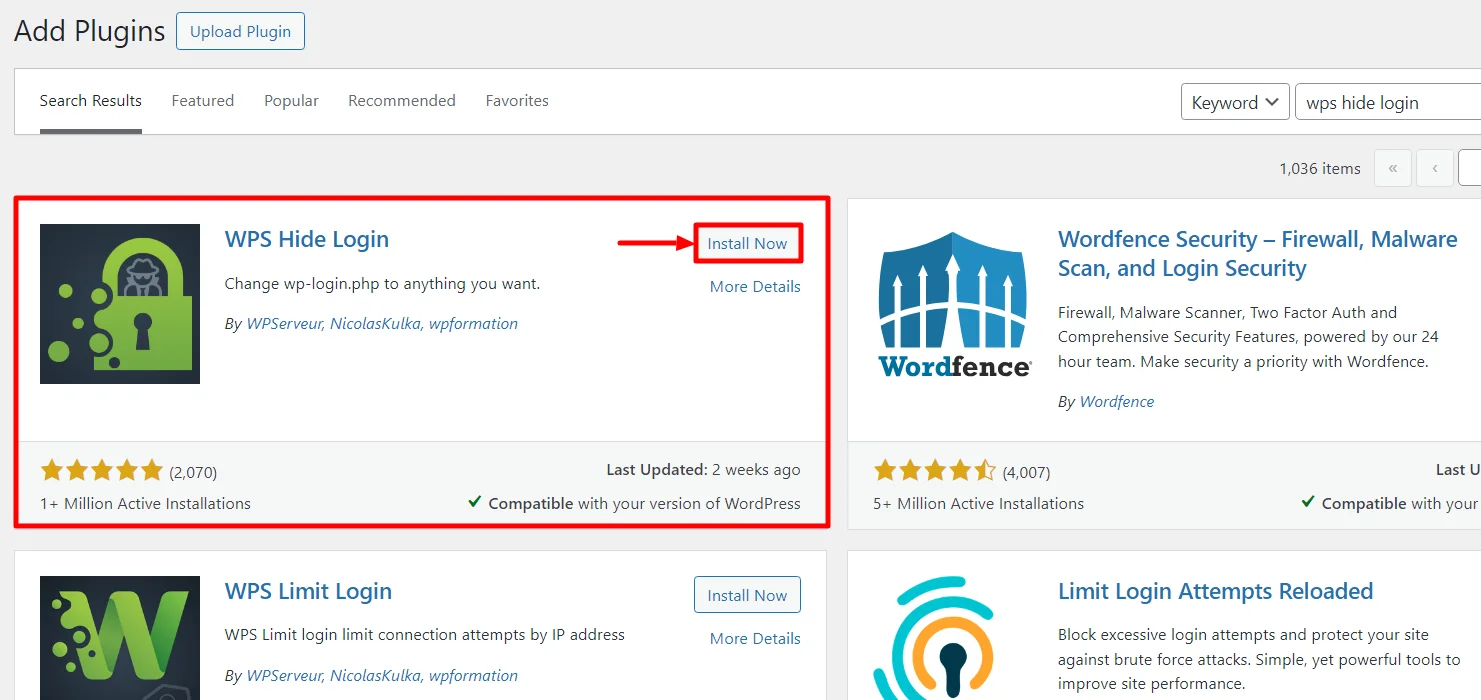Click the current page number field

pyautogui.click(x=1470, y=168)
